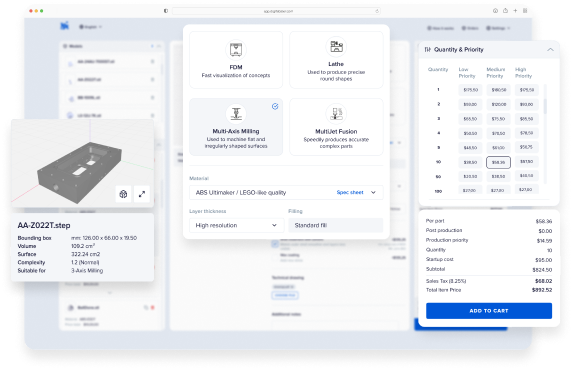Toggle the Multi-Axis Milling selected checkmark
The height and width of the screenshot is (370, 573).
tap(275, 106)
